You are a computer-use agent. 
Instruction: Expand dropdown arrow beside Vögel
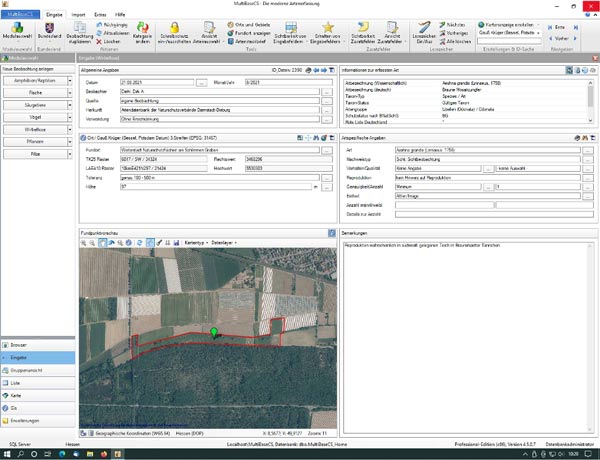[70, 117]
